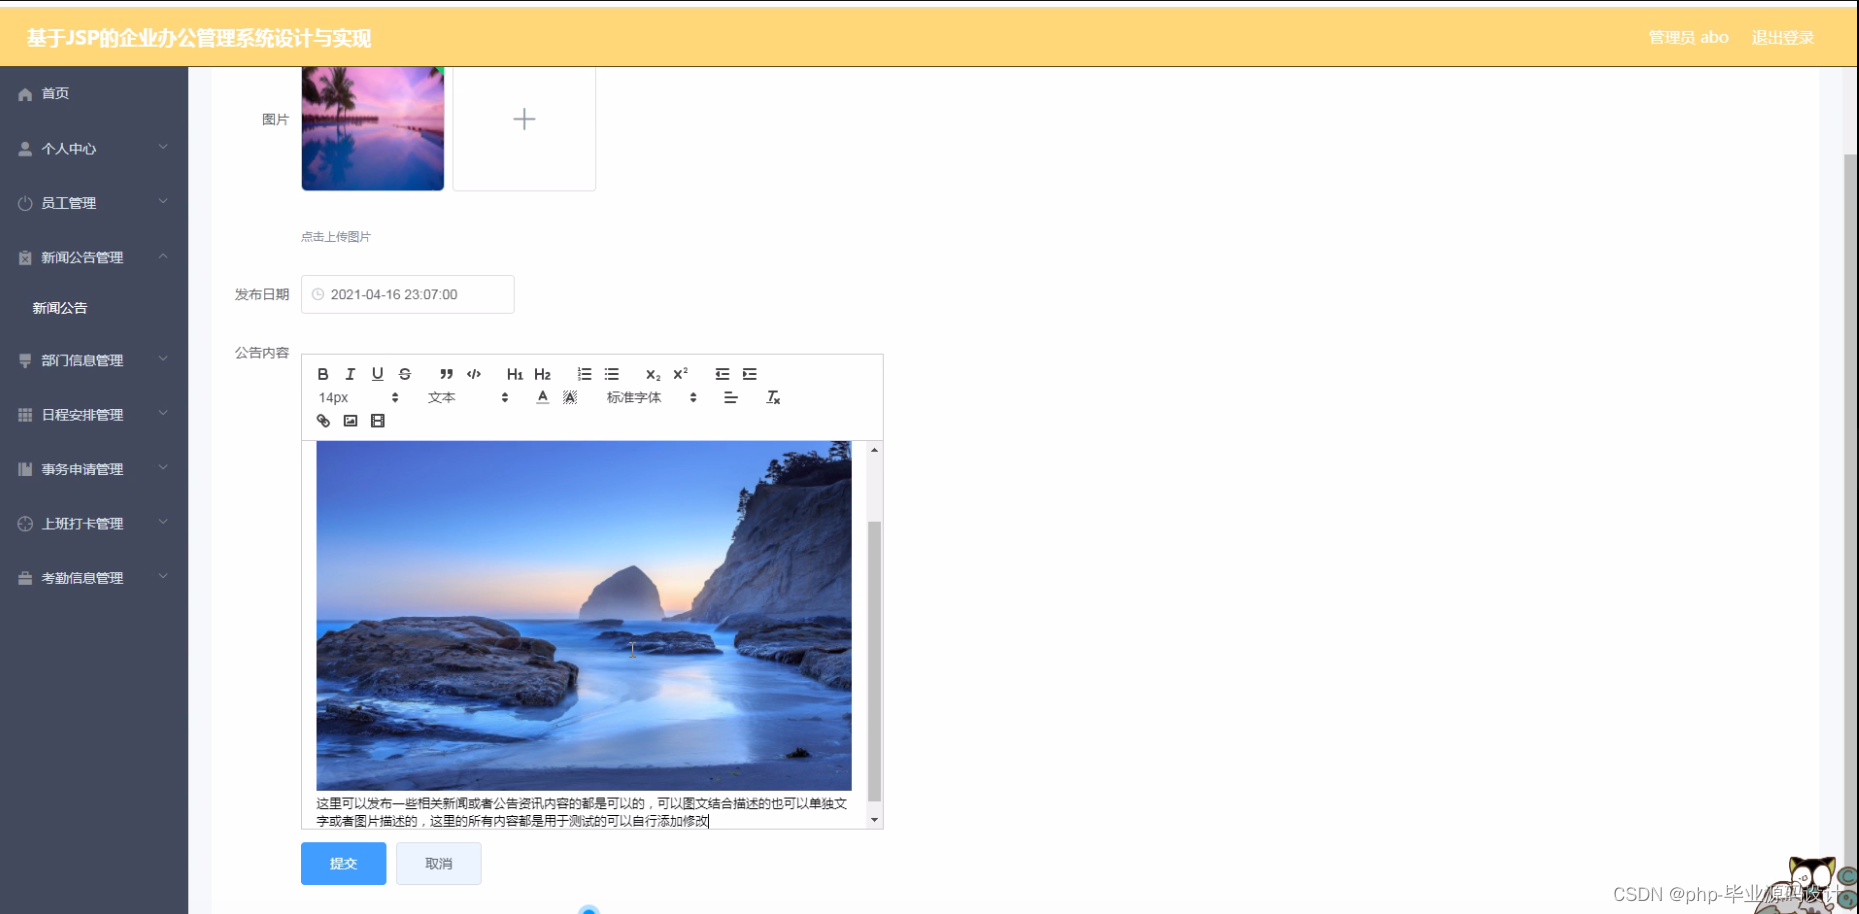1859x914 pixels.
Task: Toggle the ordered list format
Action: click(x=584, y=374)
